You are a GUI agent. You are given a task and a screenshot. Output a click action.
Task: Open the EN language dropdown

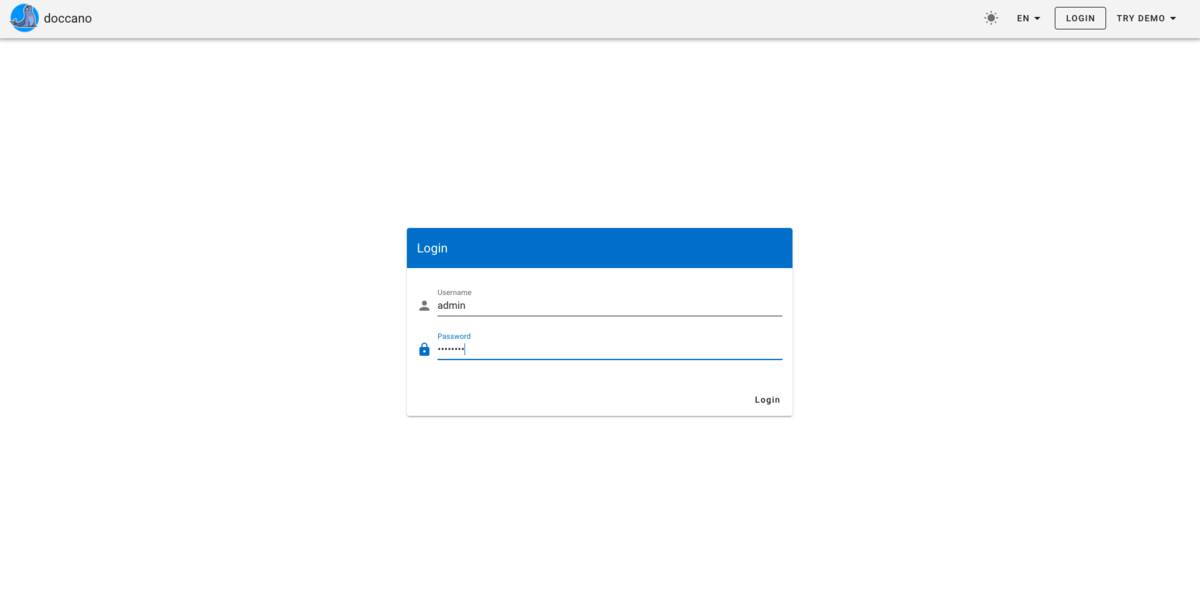pyautogui.click(x=1029, y=18)
